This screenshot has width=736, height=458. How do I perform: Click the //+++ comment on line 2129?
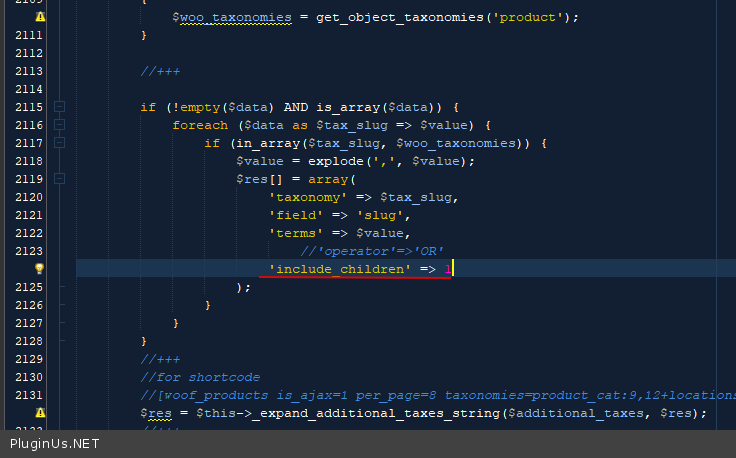coord(160,359)
